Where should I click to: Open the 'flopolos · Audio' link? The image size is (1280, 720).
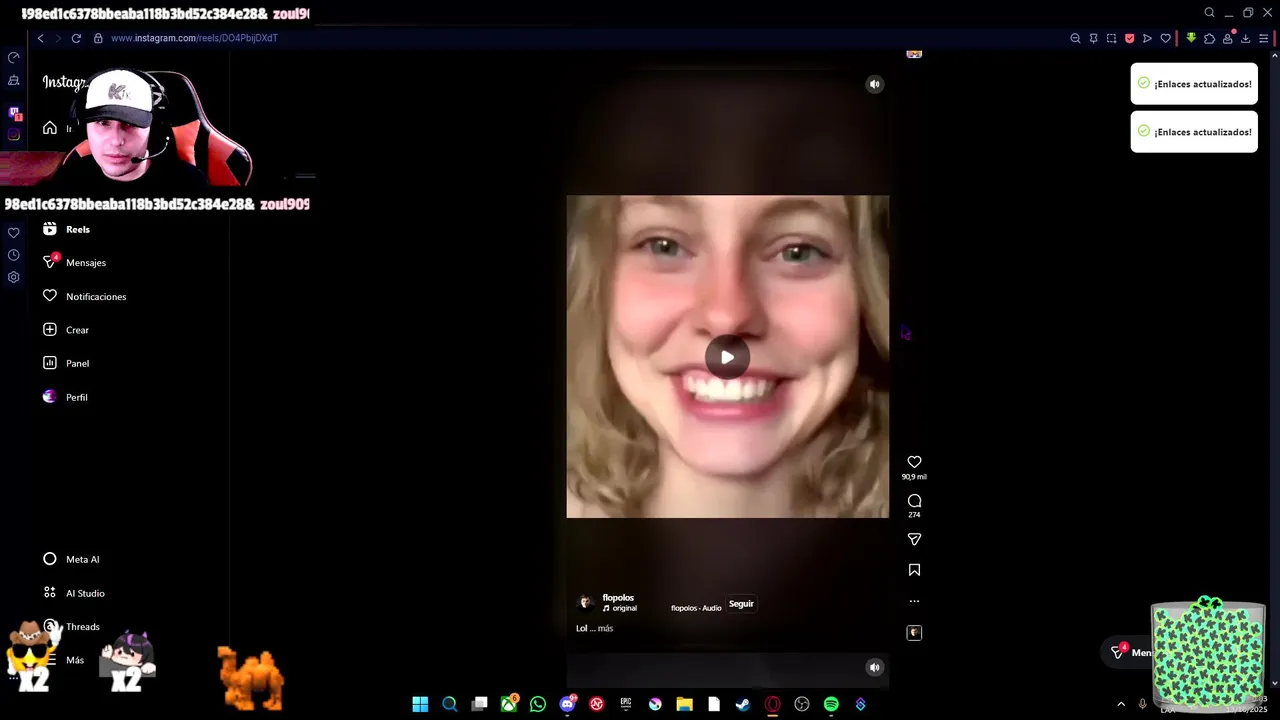click(x=696, y=608)
